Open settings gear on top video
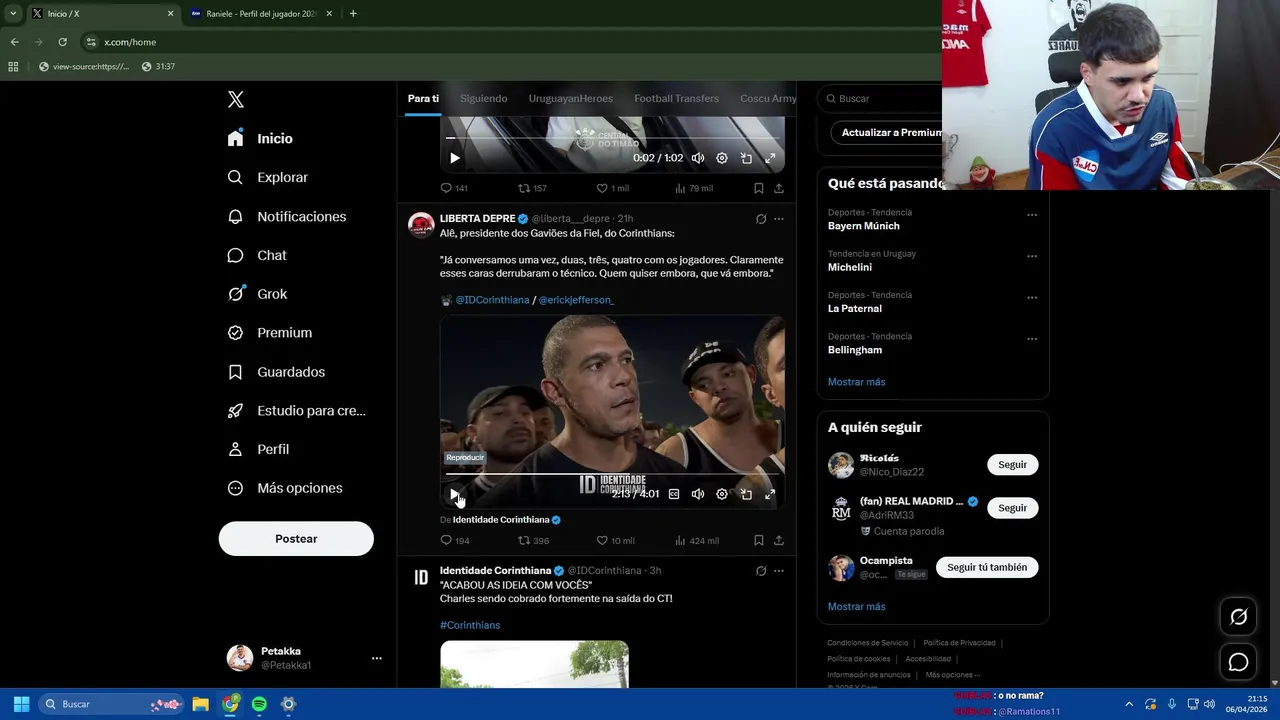The image size is (1280, 720). pyautogui.click(x=722, y=158)
